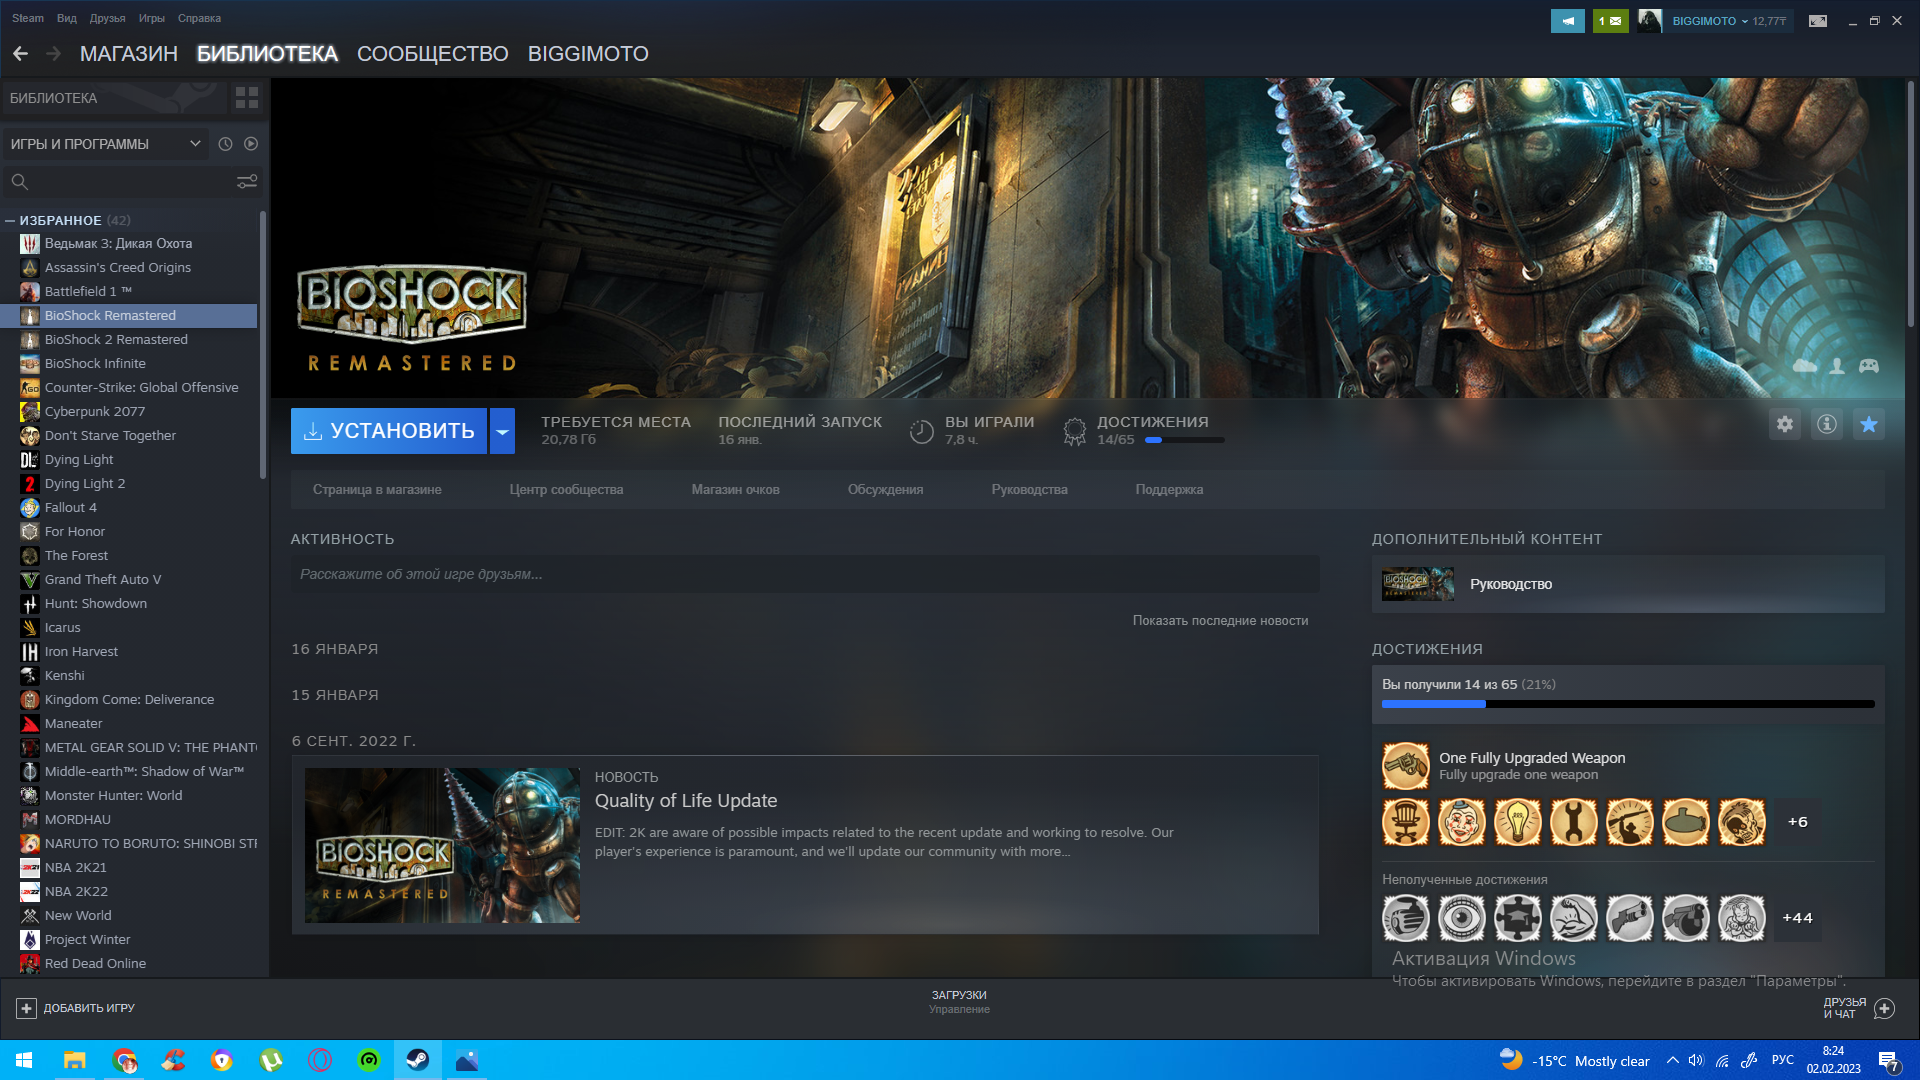This screenshot has width=1920, height=1080.
Task: Open File Explorer from taskbar
Action: coord(74,1060)
